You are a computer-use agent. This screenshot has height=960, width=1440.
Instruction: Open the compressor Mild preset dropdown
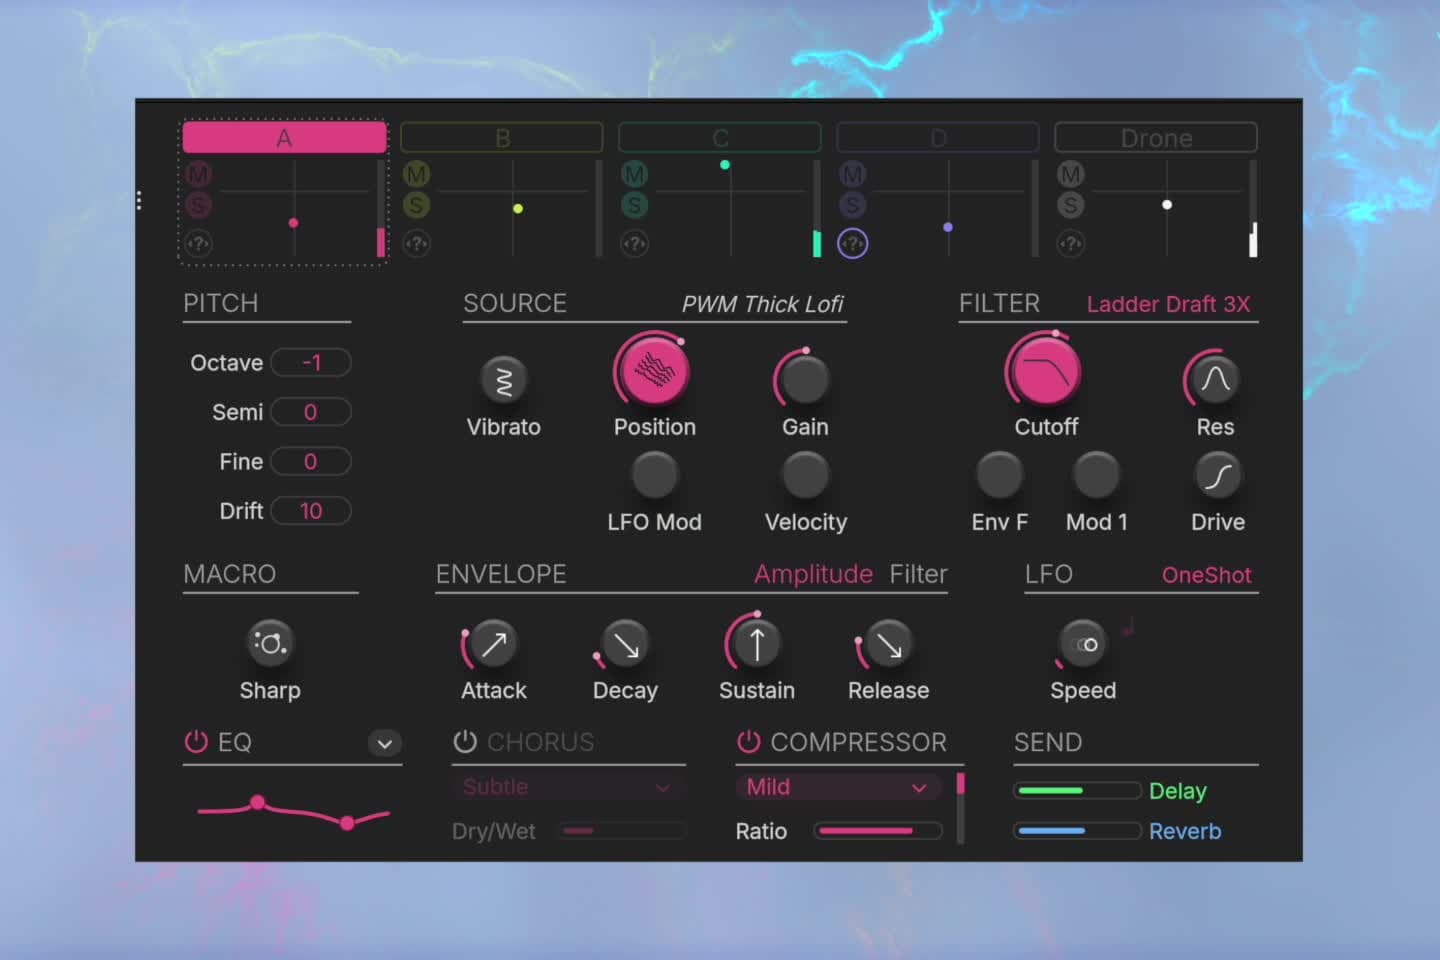click(837, 787)
